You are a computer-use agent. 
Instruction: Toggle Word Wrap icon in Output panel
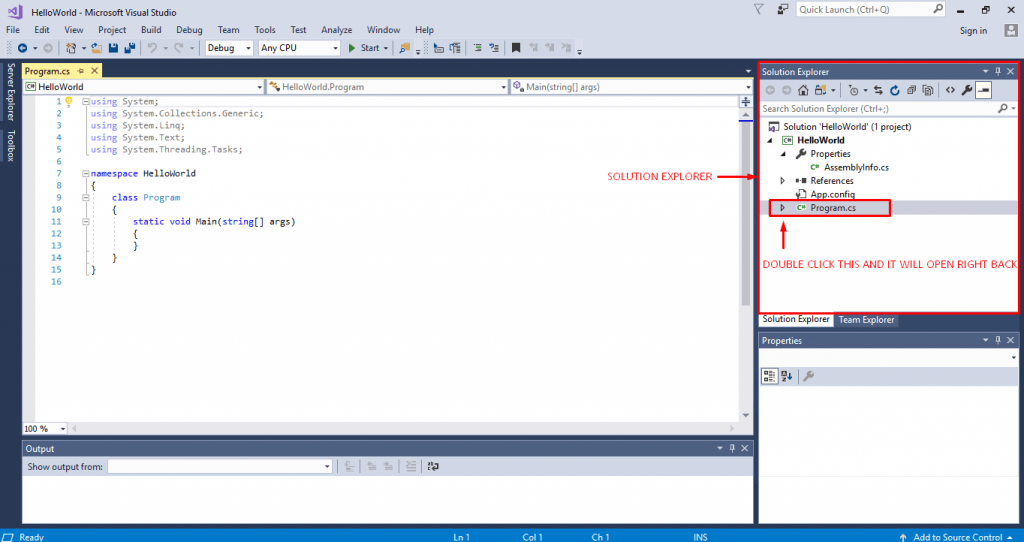(x=433, y=466)
